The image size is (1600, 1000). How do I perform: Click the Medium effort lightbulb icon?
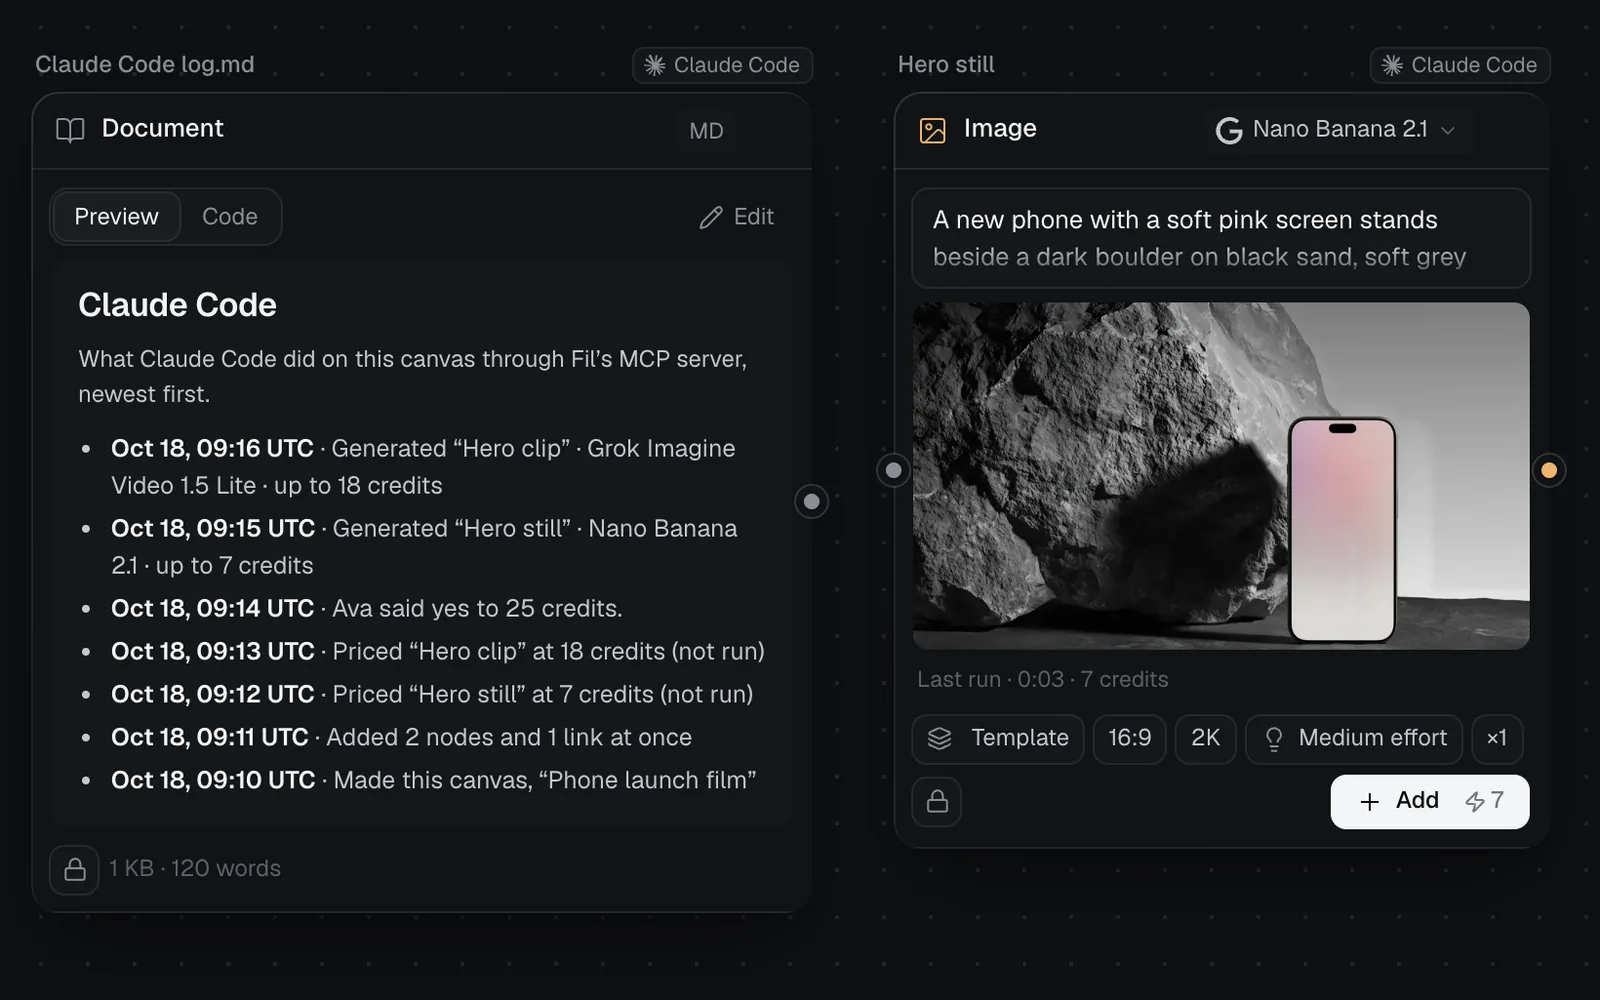pos(1274,739)
